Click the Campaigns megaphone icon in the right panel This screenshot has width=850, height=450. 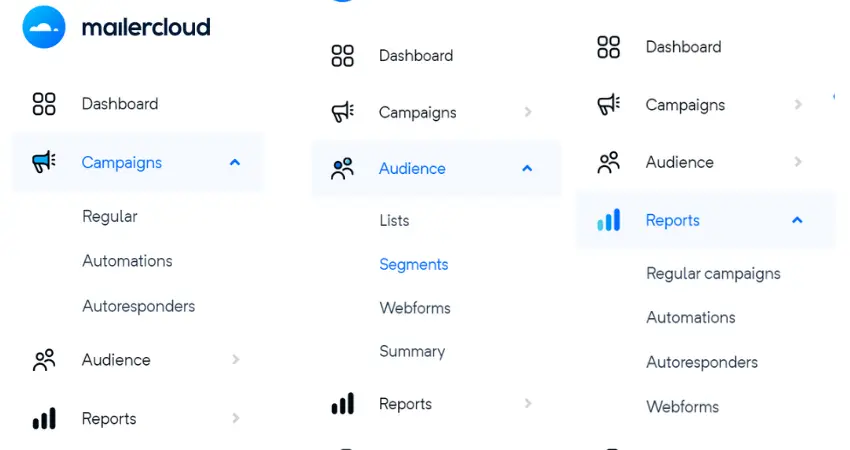[x=609, y=105]
